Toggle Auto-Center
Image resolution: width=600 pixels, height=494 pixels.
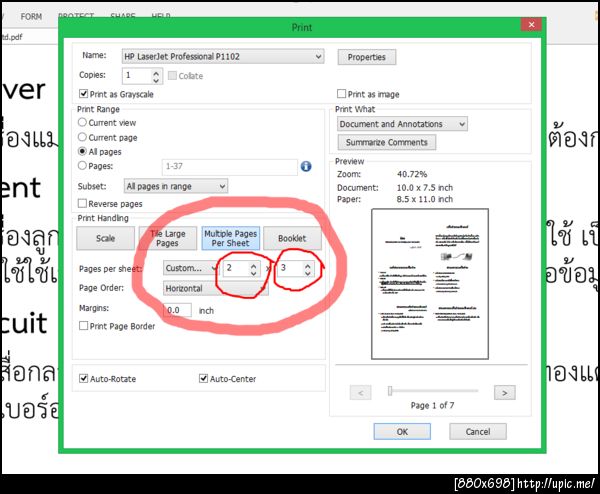click(x=203, y=378)
